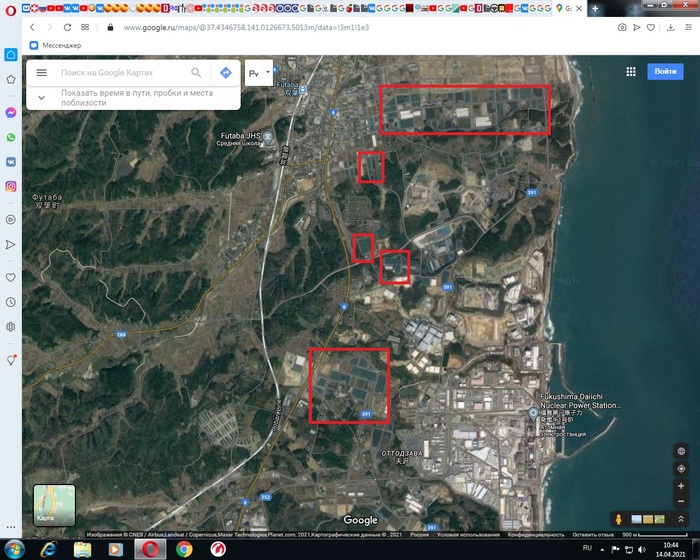The image size is (700, 560).
Task: Open Opera sidebar home icon
Action: click(11, 54)
